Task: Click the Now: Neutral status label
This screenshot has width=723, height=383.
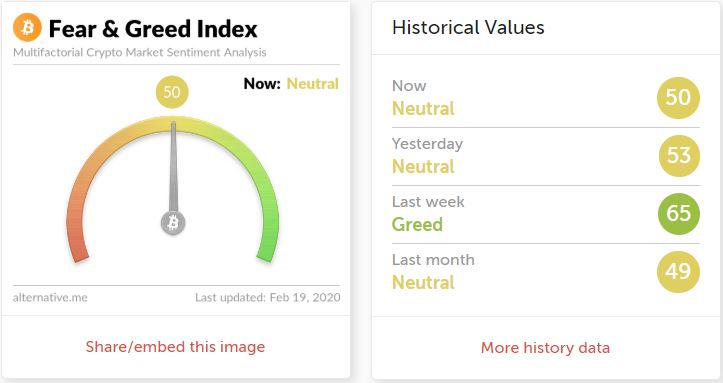Action: [x=291, y=83]
